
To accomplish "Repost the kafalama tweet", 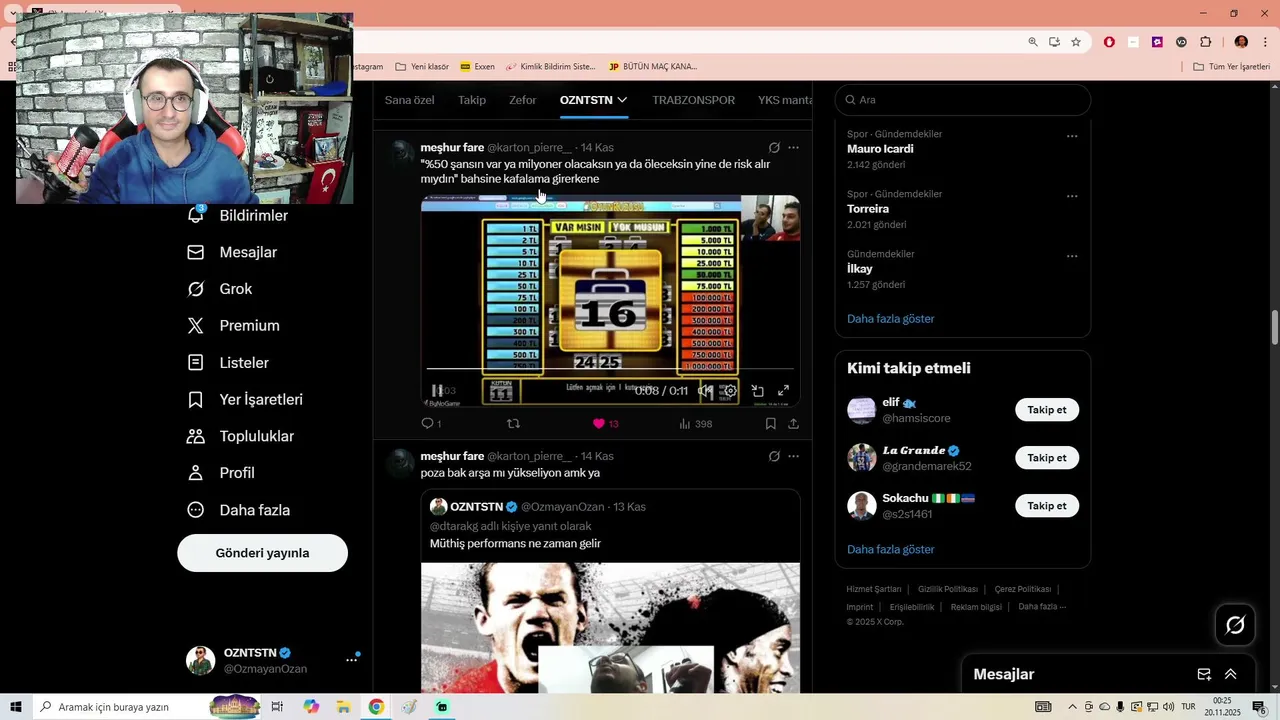I will point(513,424).
